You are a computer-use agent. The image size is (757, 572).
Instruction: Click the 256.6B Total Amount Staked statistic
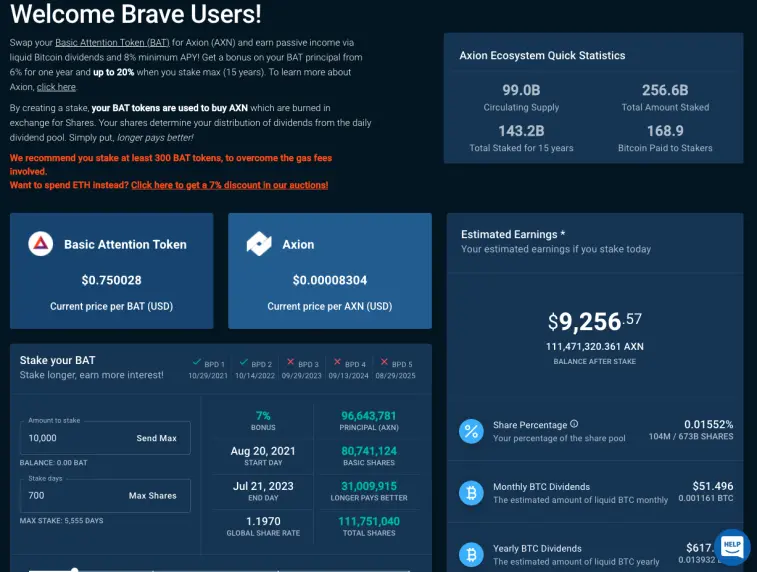665,97
